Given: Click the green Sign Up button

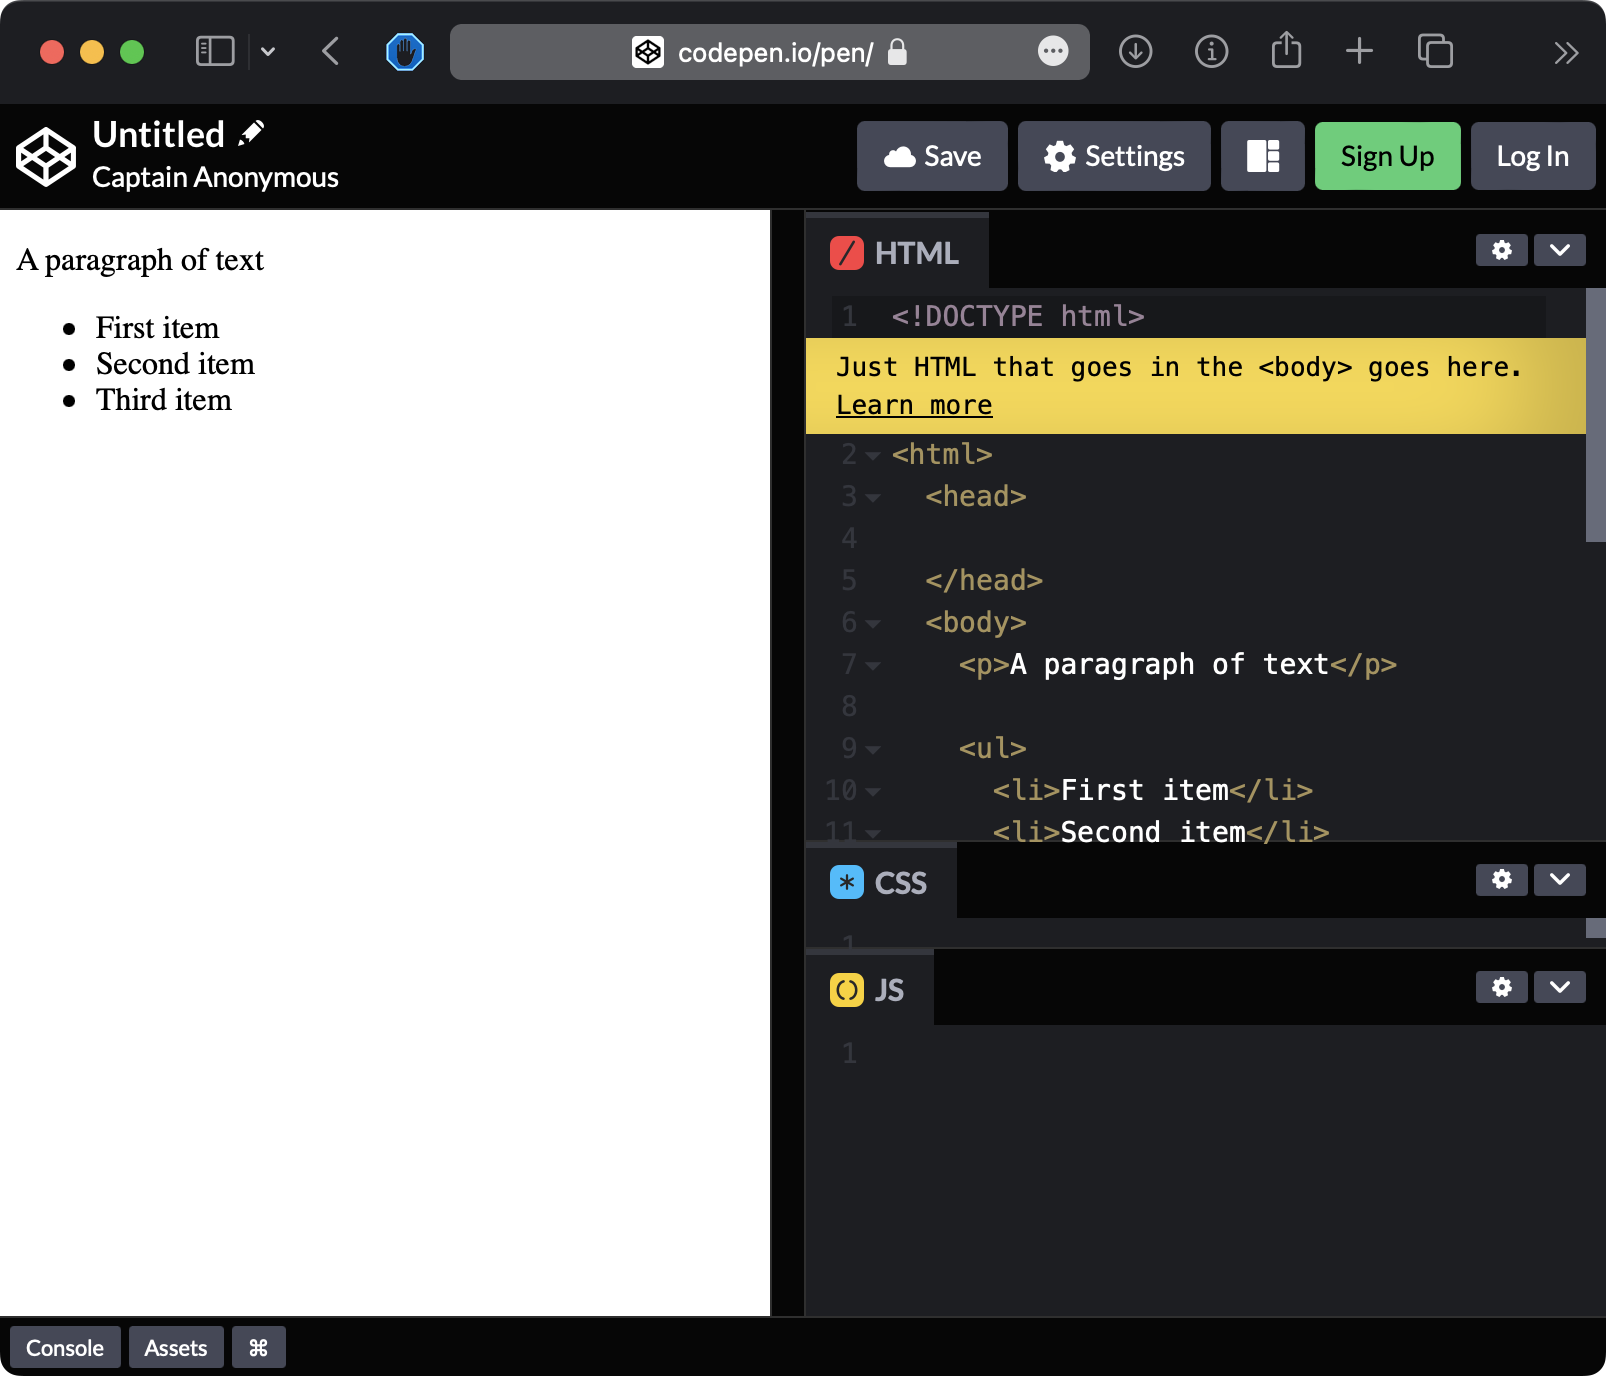Looking at the screenshot, I should click(1387, 156).
